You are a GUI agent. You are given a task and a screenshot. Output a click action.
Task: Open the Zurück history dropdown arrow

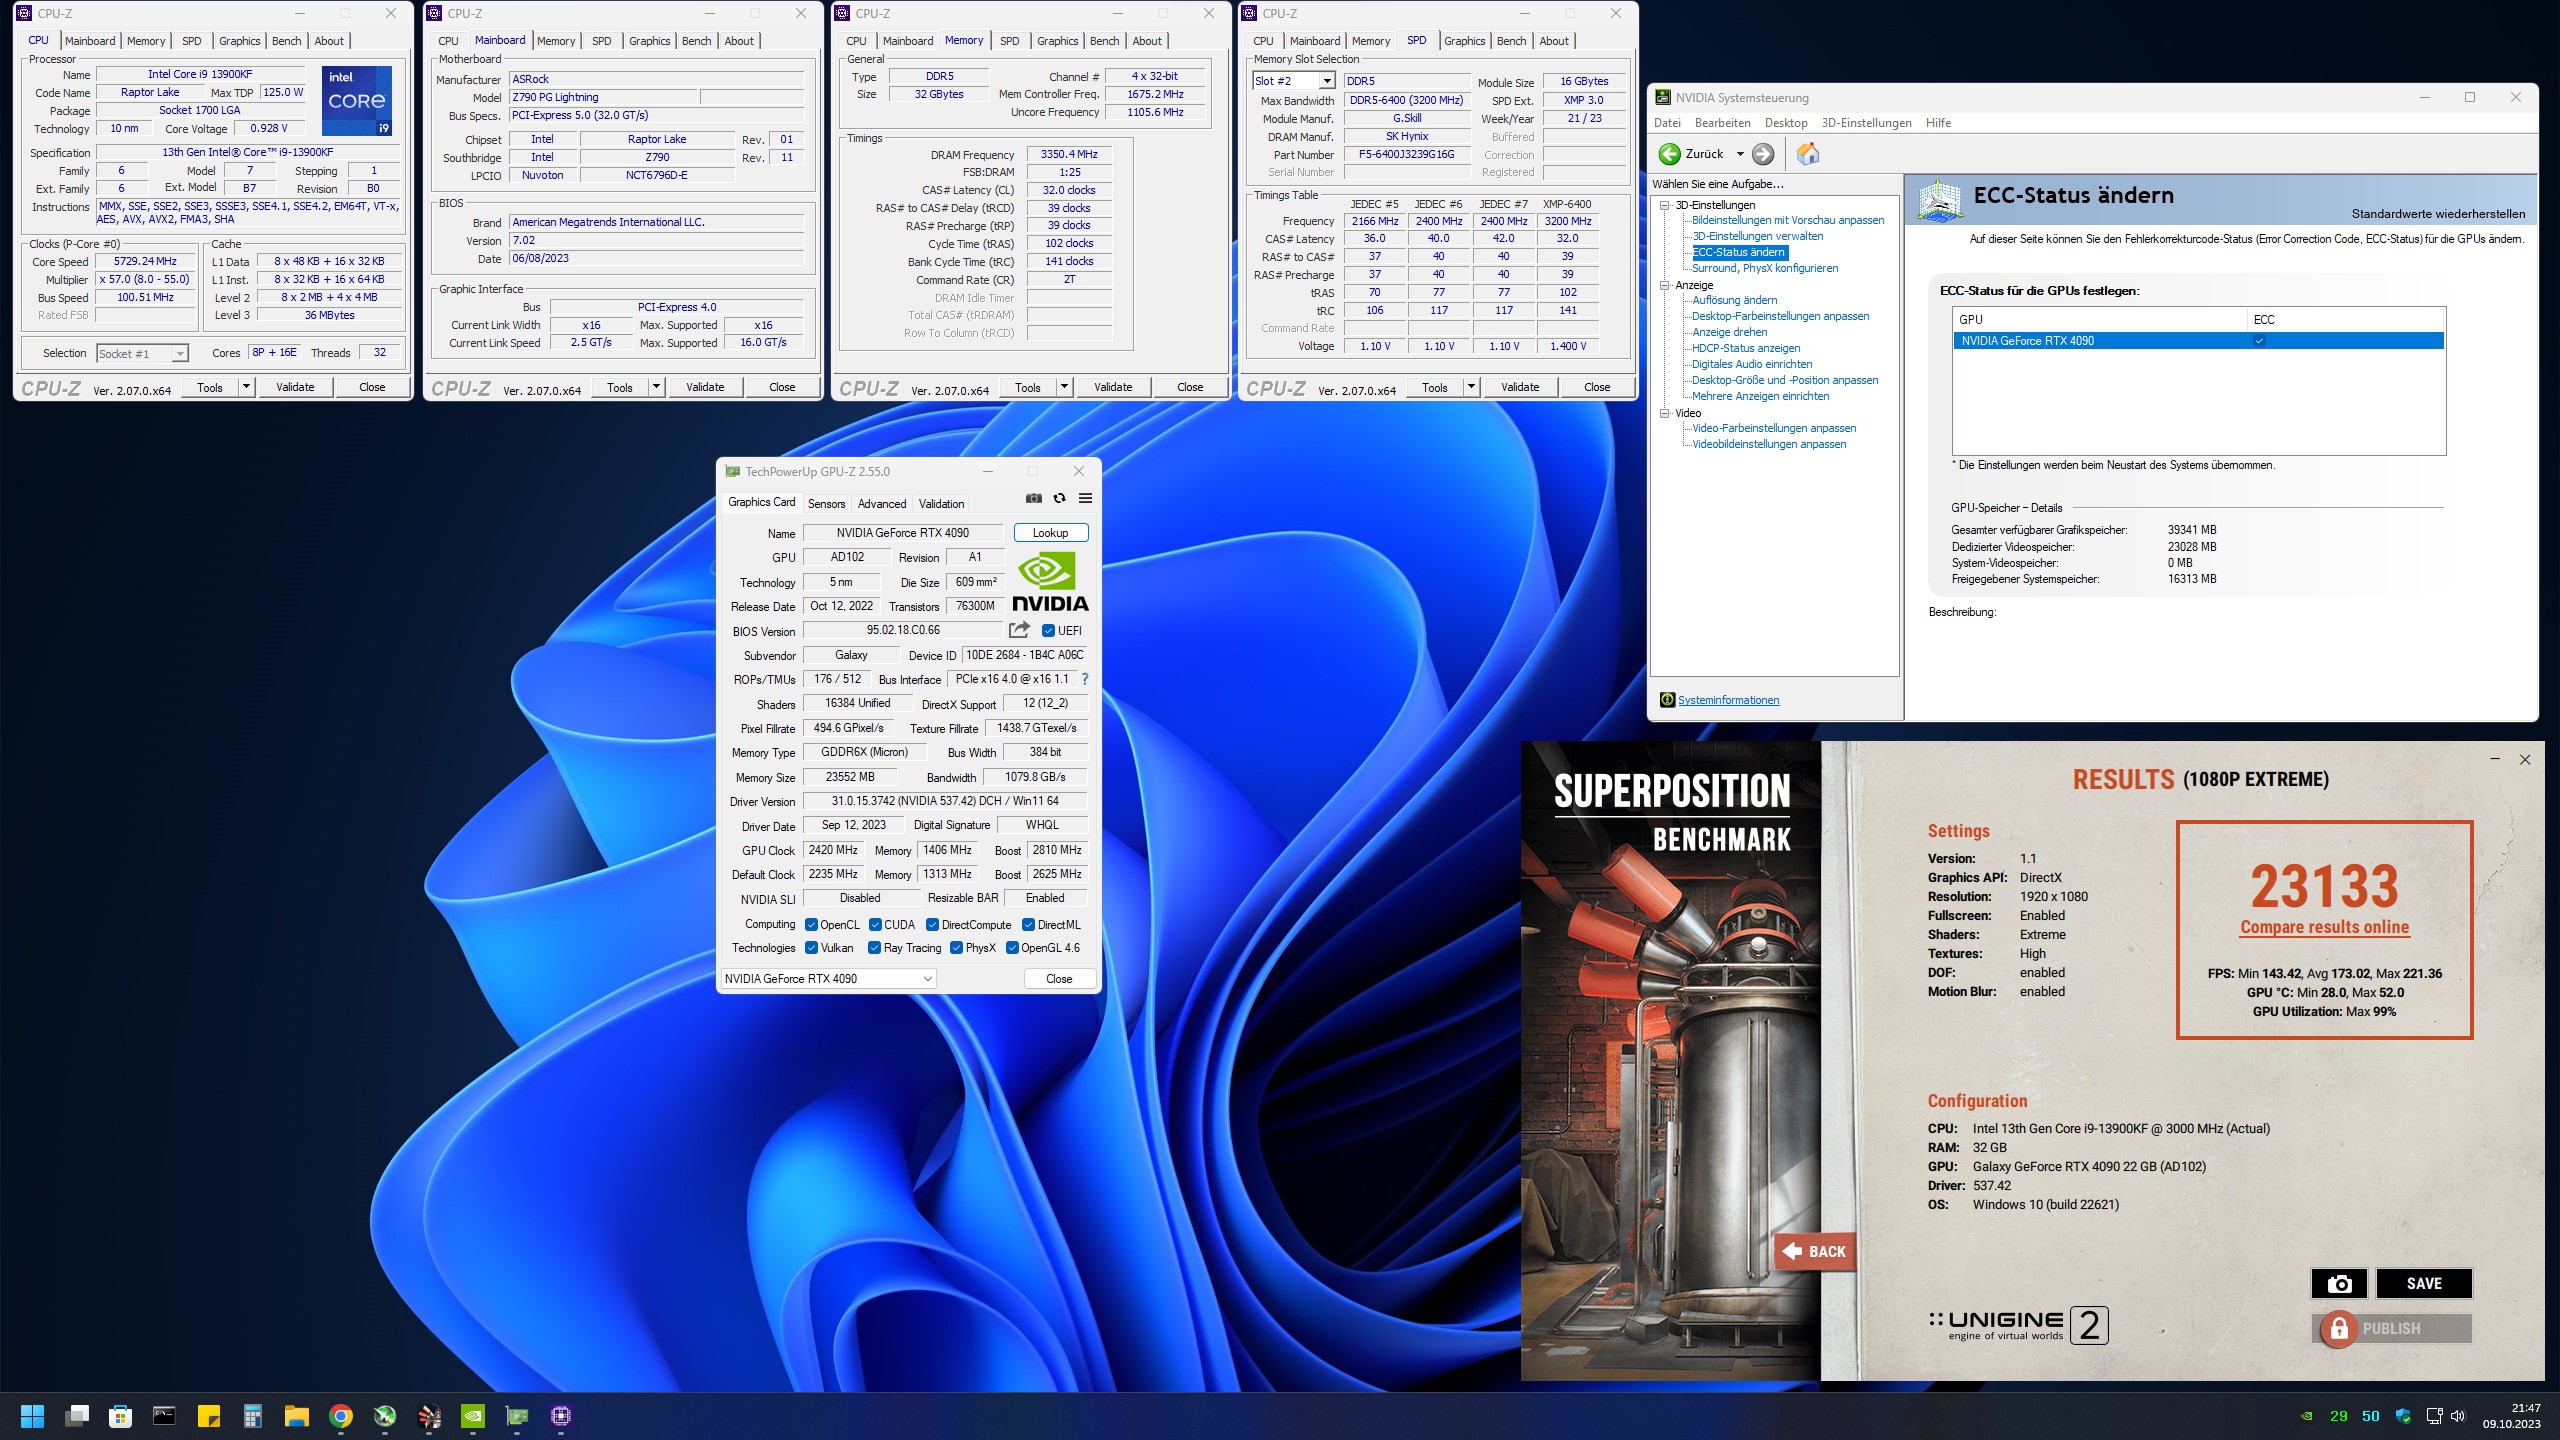1740,154
